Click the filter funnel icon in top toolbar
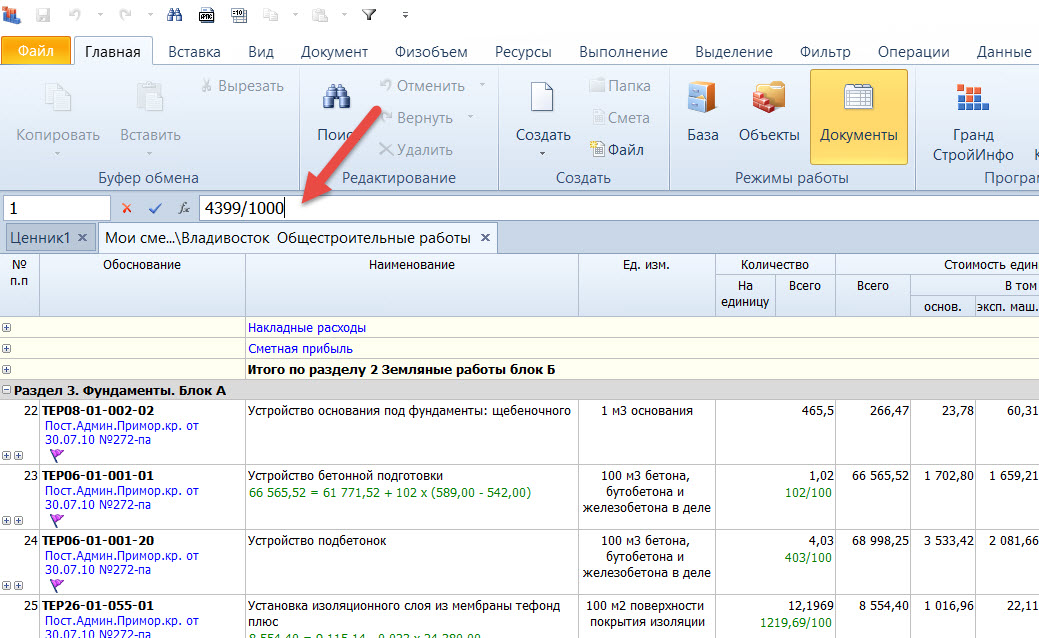1039x638 pixels. 369,15
